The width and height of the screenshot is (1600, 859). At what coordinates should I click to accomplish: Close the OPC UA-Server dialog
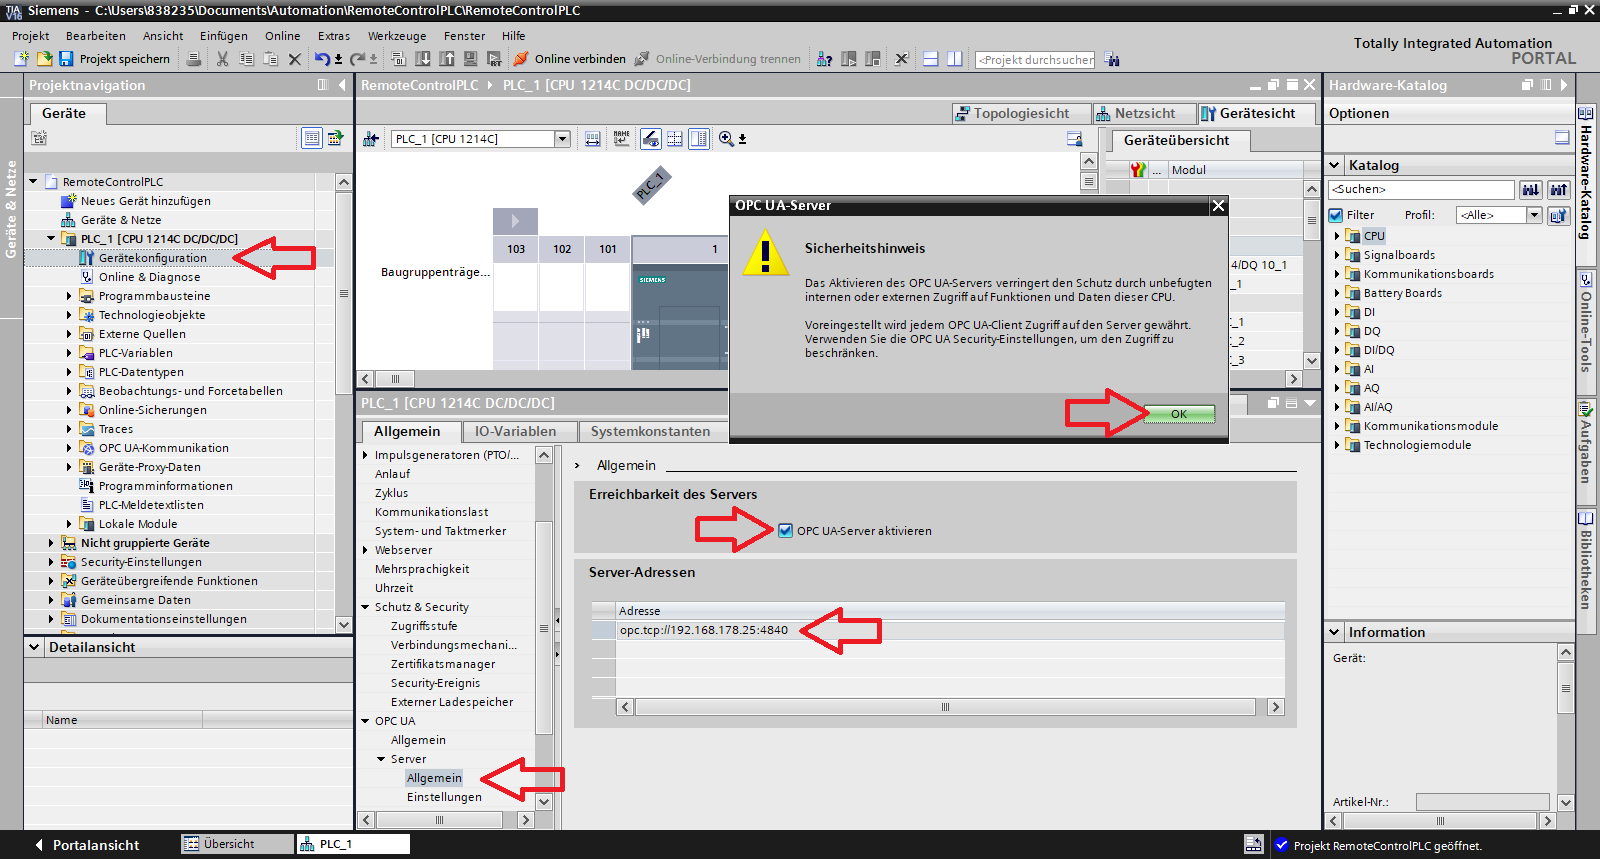pyautogui.click(x=1218, y=206)
